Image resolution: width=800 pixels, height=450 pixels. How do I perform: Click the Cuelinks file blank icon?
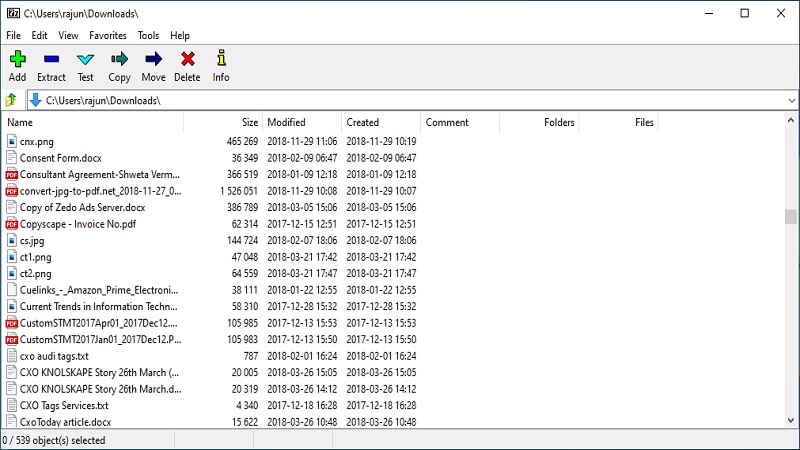click(x=12, y=290)
